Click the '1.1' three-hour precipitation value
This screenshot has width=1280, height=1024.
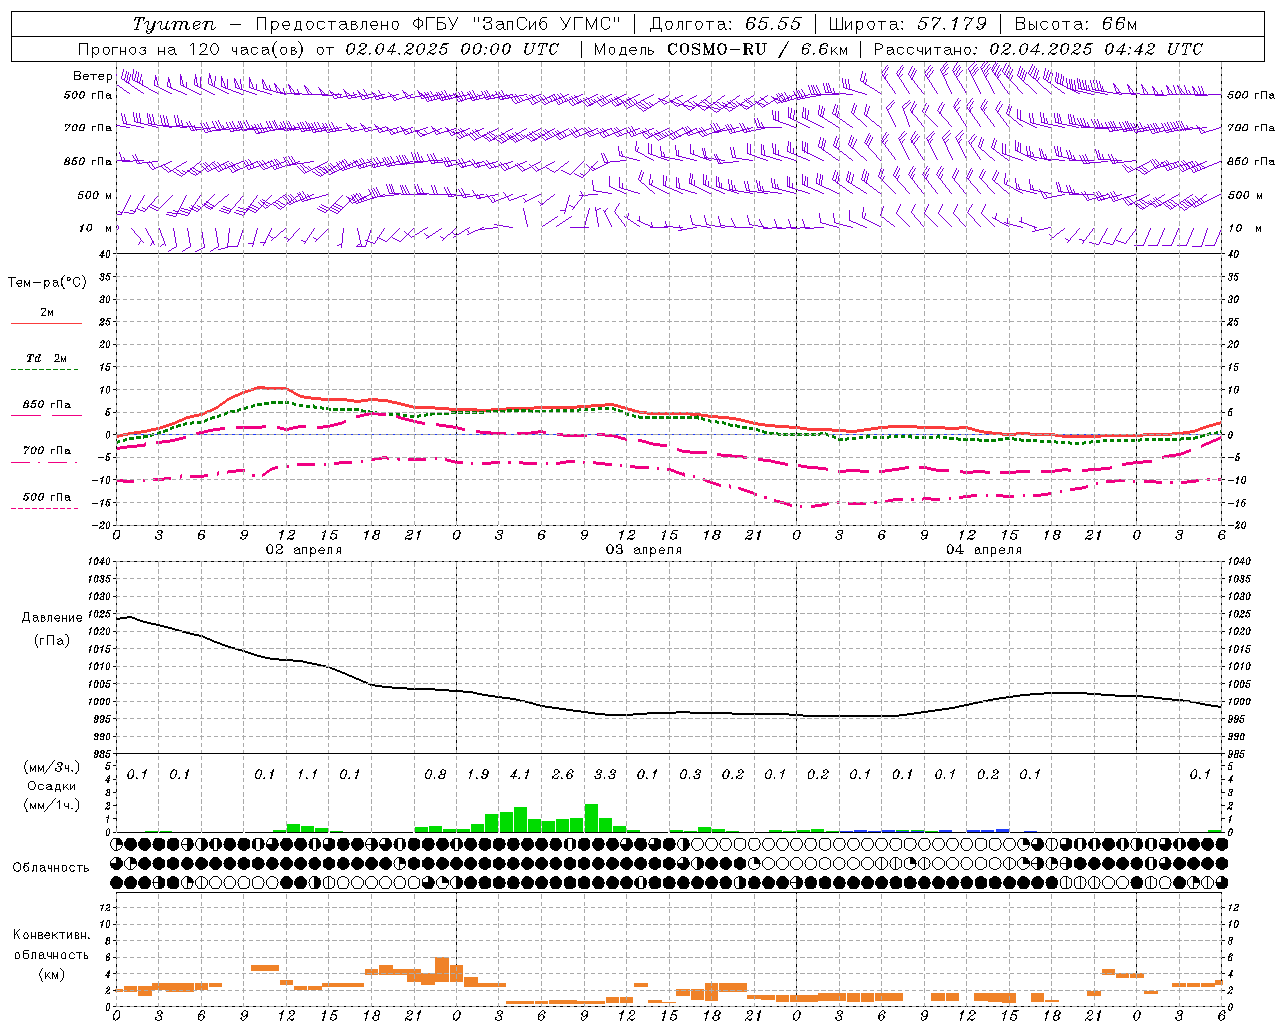pyautogui.click(x=307, y=774)
